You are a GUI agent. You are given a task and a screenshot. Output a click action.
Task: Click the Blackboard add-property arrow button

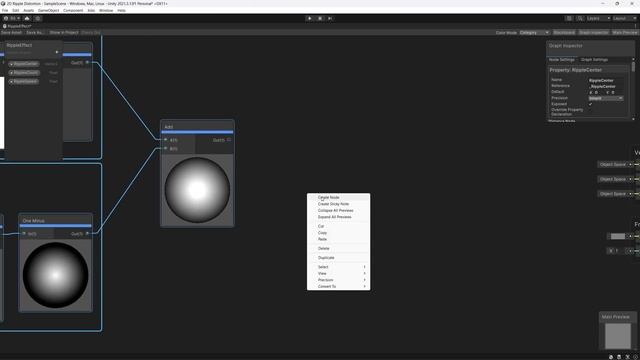click(57, 52)
